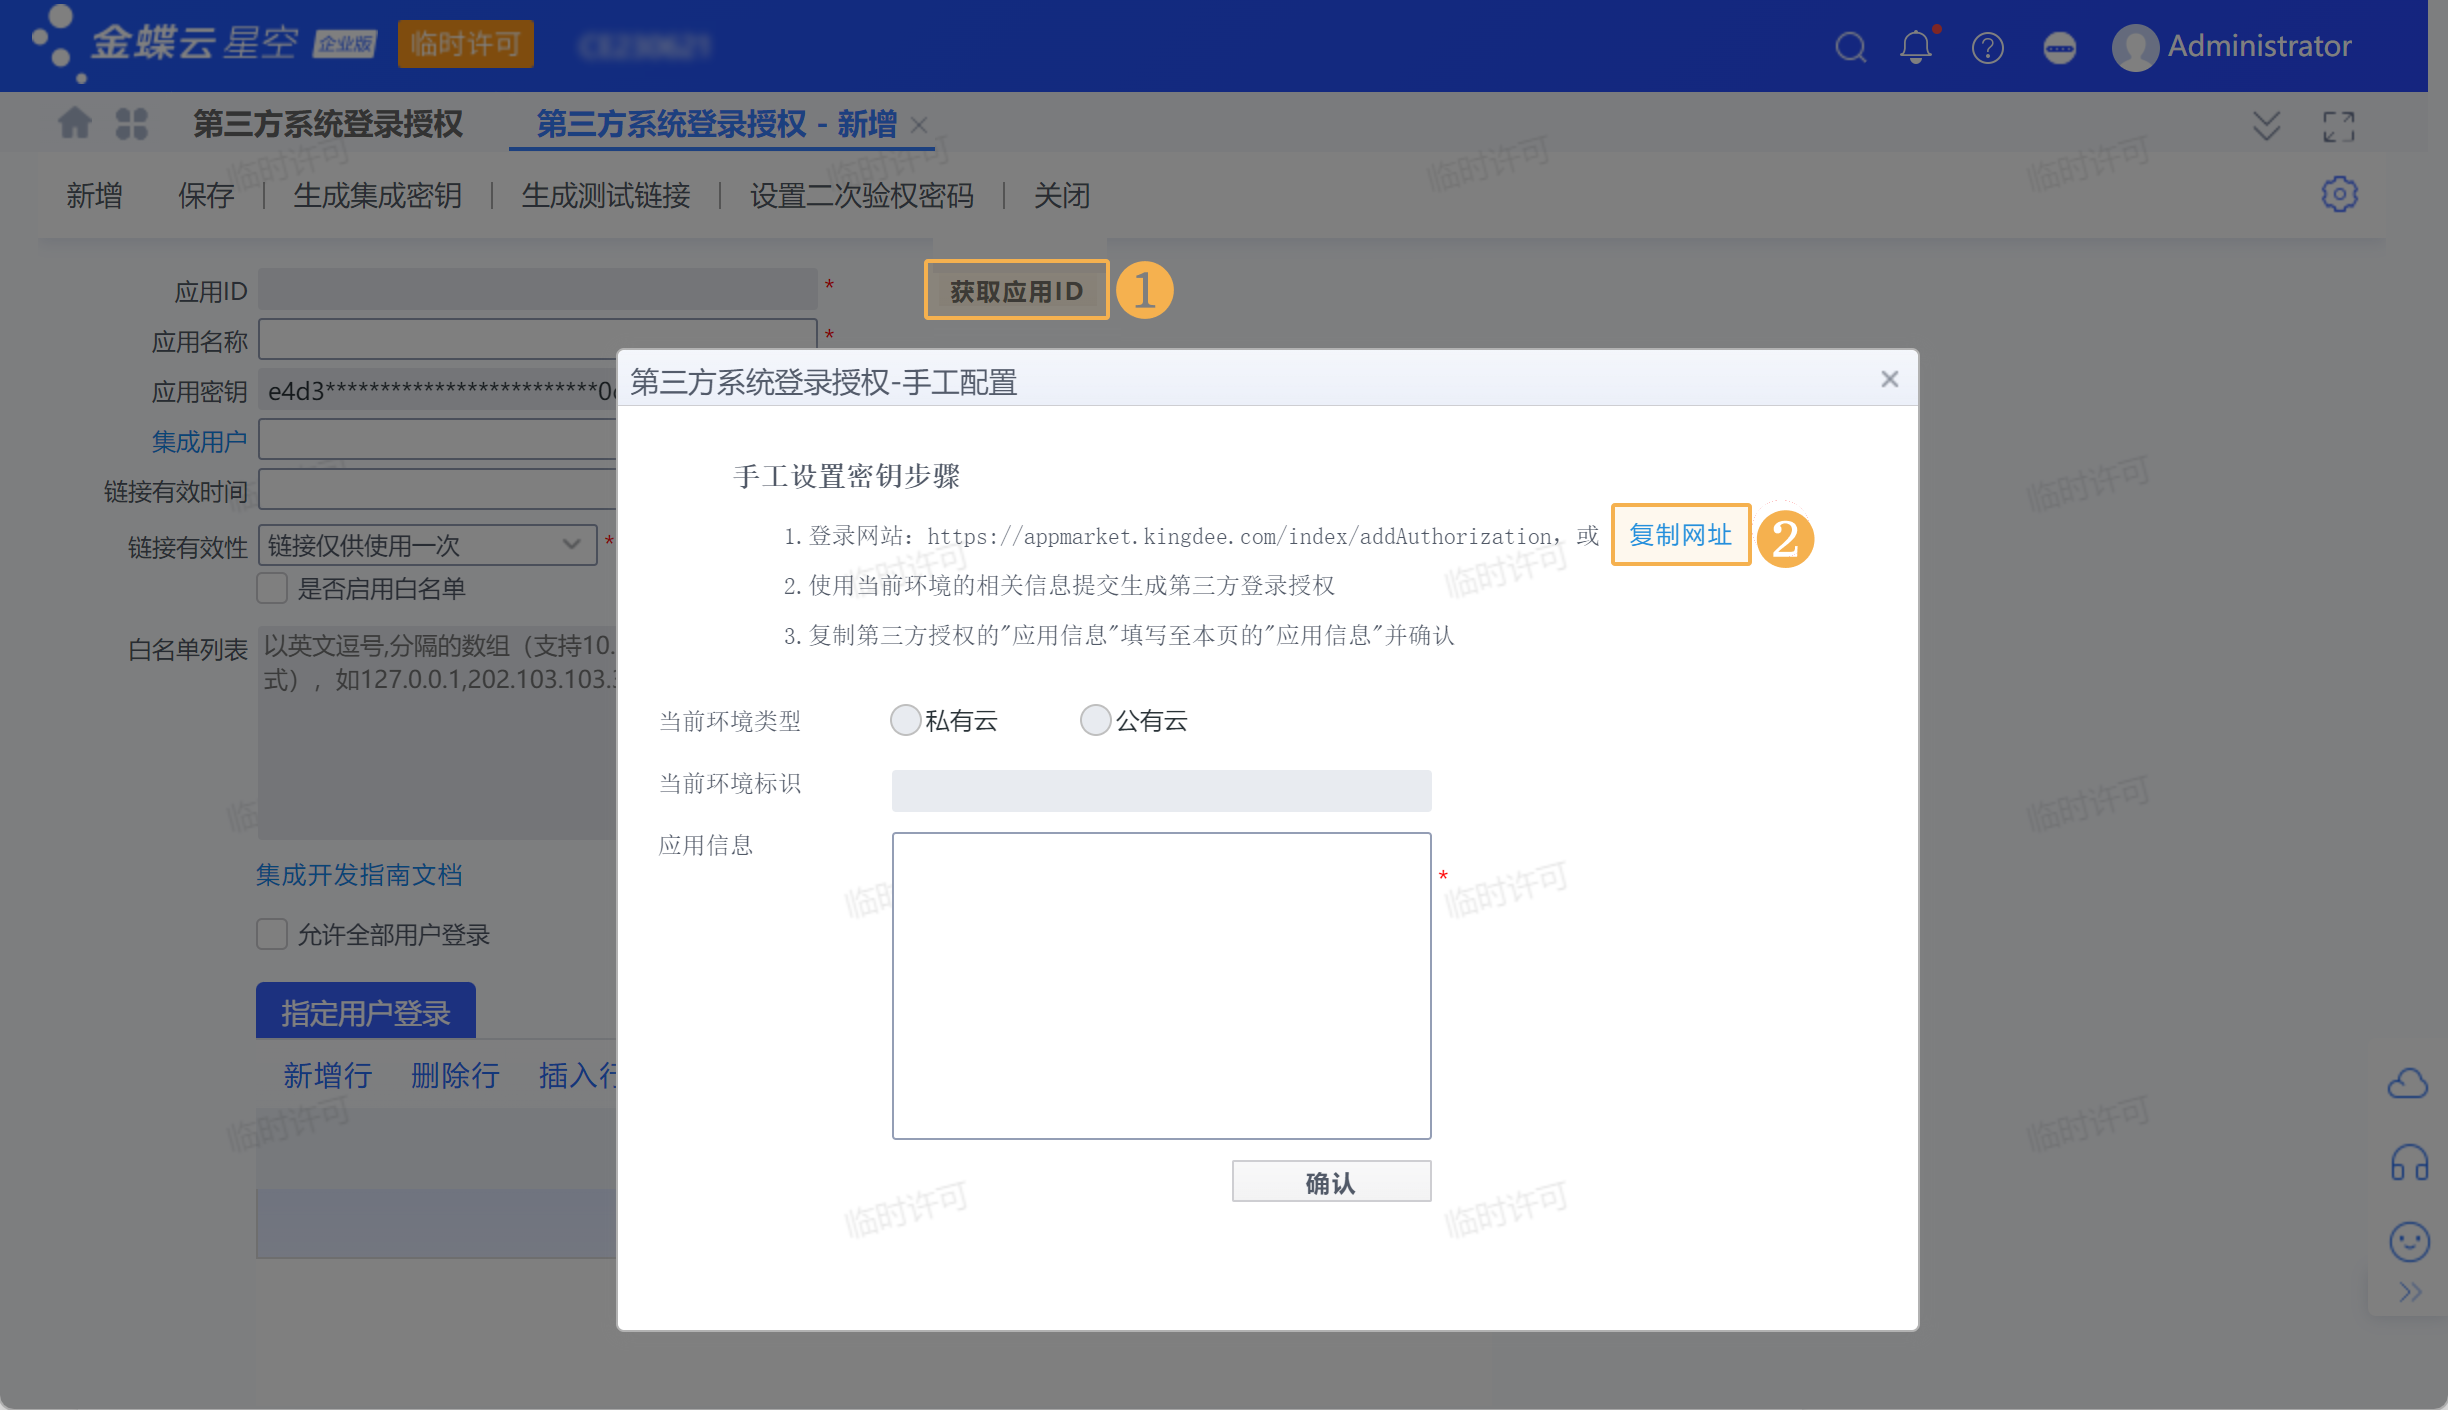Select the 公有云 radio button
This screenshot has width=2448, height=1410.
(x=1096, y=720)
